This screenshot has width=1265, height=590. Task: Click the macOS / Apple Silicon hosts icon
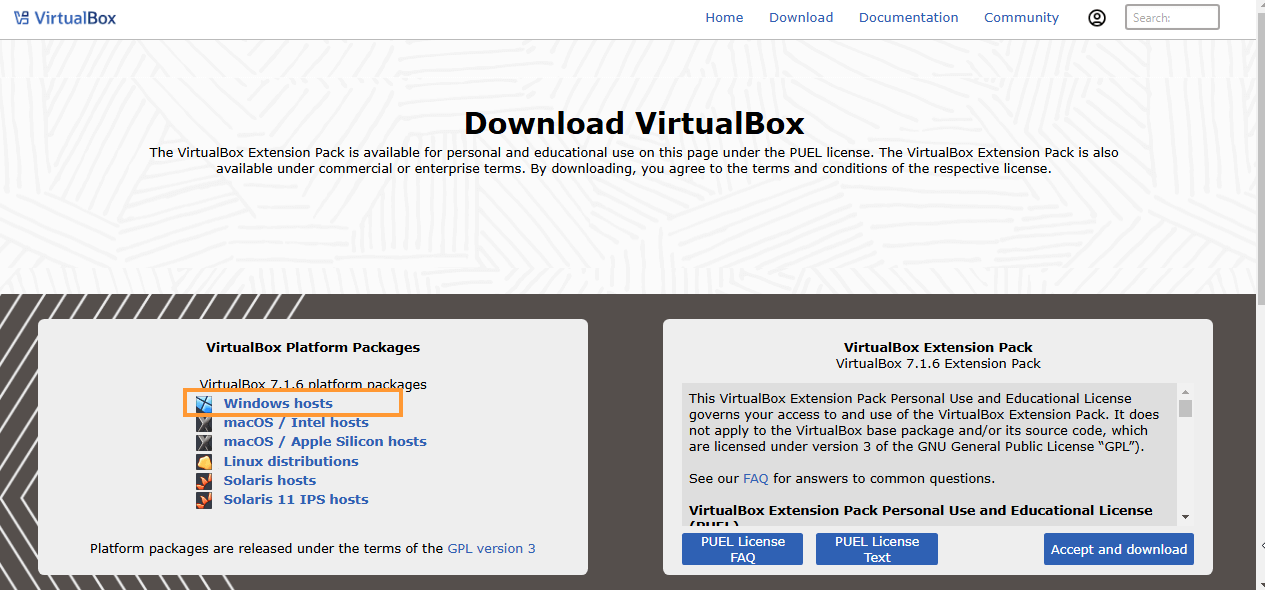(204, 442)
